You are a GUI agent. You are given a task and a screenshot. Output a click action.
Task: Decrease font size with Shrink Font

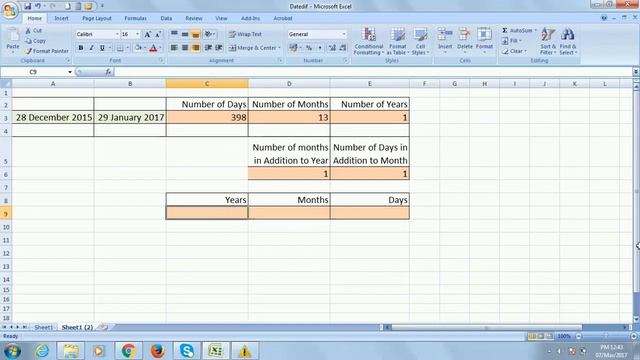coord(158,34)
